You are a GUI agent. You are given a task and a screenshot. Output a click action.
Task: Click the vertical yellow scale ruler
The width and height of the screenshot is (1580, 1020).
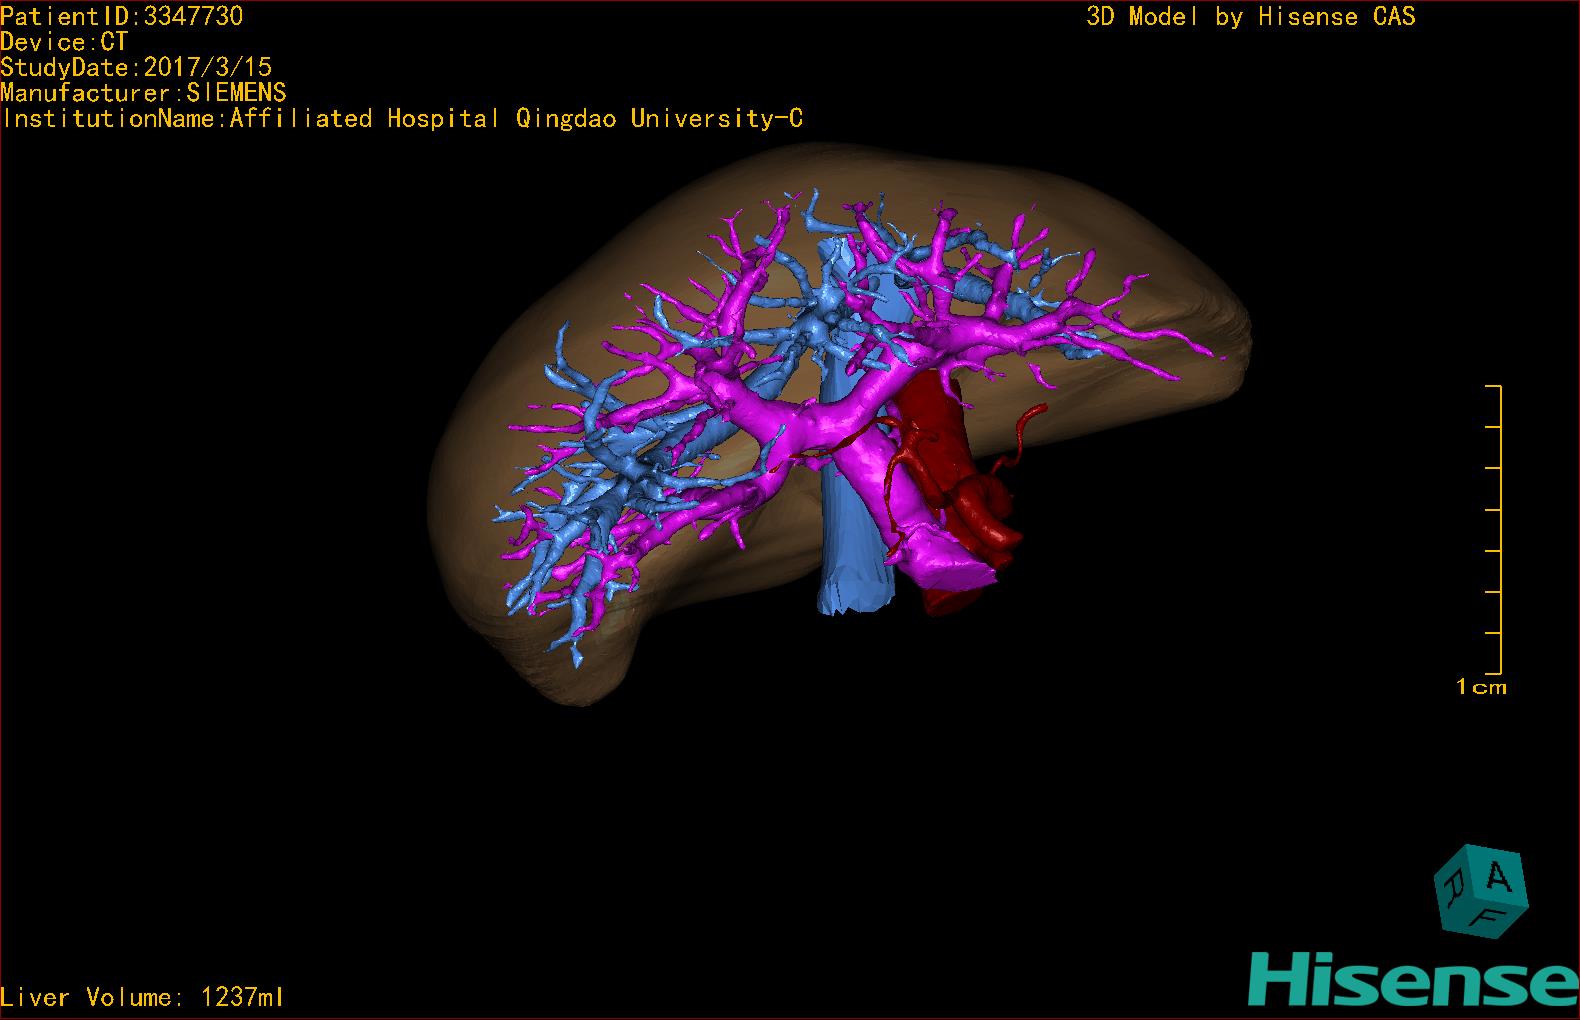click(x=1494, y=529)
